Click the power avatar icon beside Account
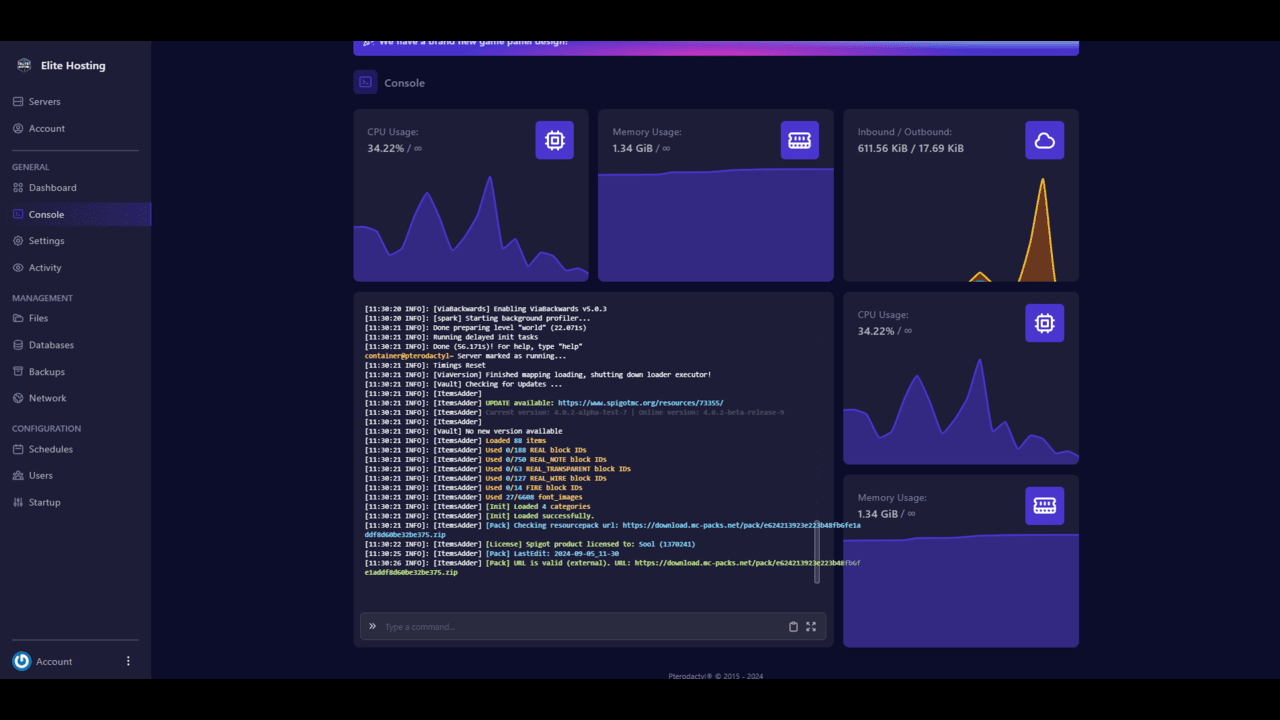This screenshot has height=720, width=1280. coord(22,662)
